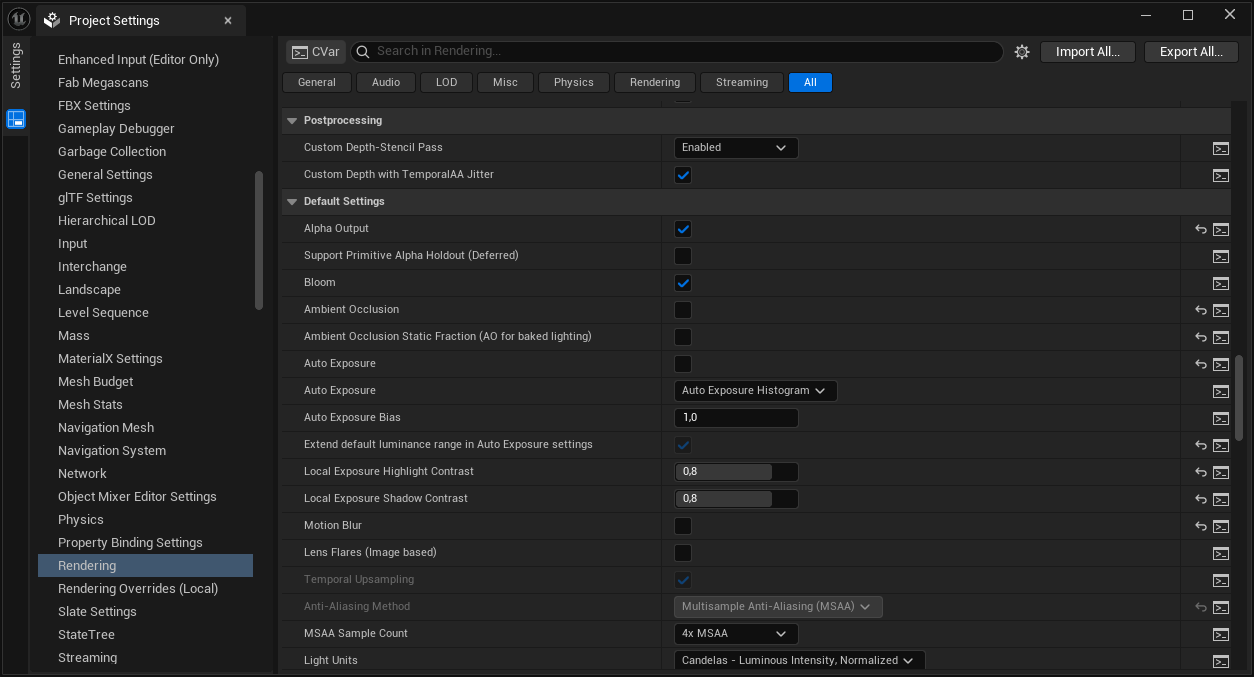Select the Streaming filter tab
This screenshot has width=1254, height=677.
(742, 83)
